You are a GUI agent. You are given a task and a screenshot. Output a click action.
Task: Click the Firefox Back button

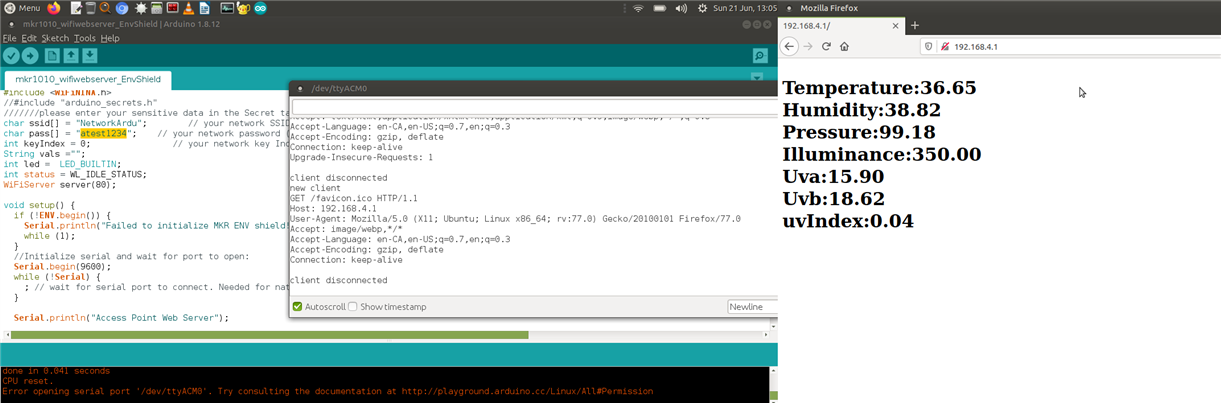[790, 46]
